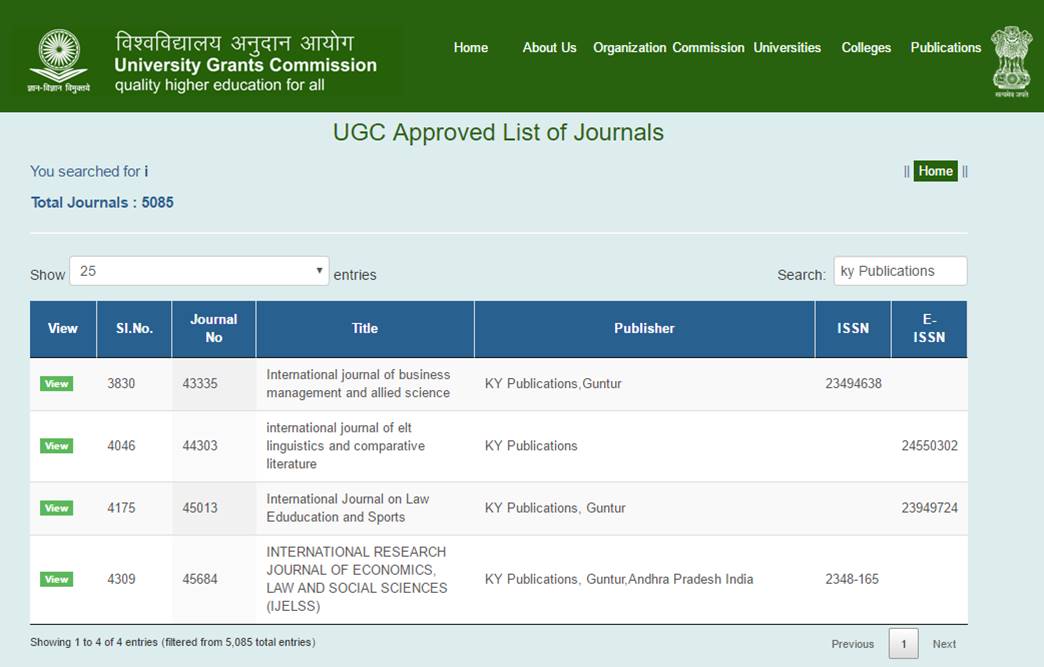Viewport: 1044px width, 667px height.
Task: Sort by Publisher column header
Action: point(644,328)
